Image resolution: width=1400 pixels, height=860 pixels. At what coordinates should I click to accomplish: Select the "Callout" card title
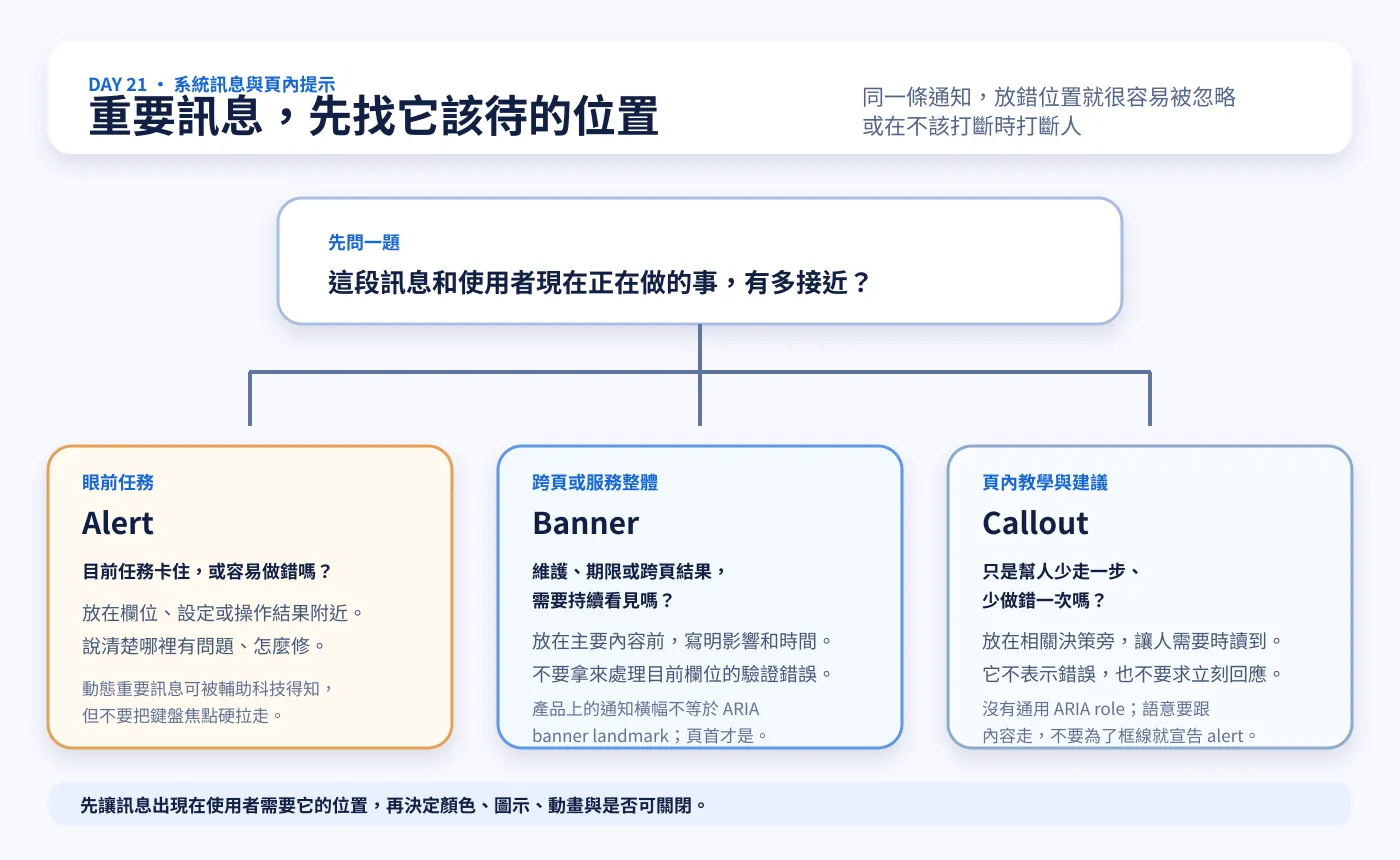click(x=1035, y=523)
